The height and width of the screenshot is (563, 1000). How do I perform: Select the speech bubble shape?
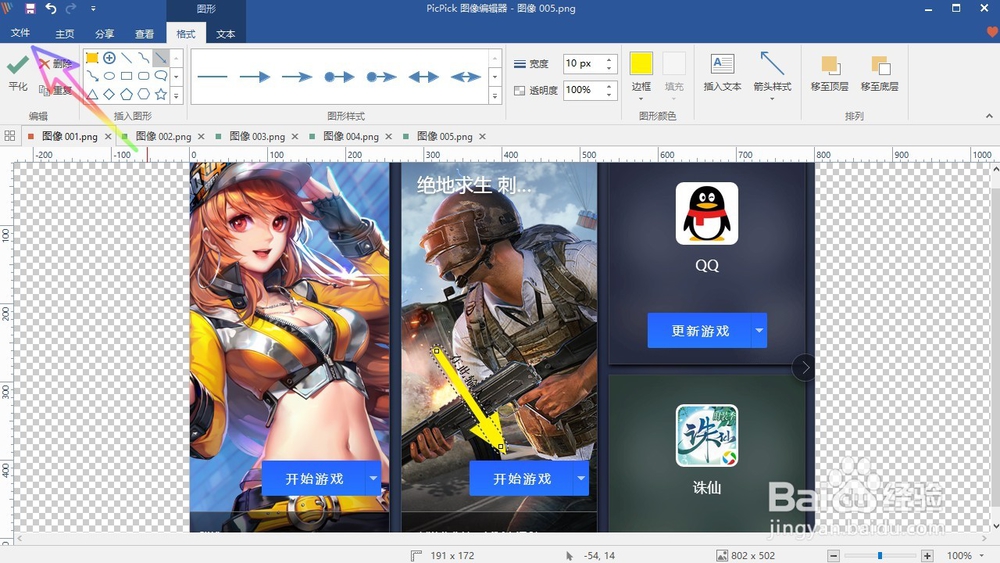tap(161, 76)
